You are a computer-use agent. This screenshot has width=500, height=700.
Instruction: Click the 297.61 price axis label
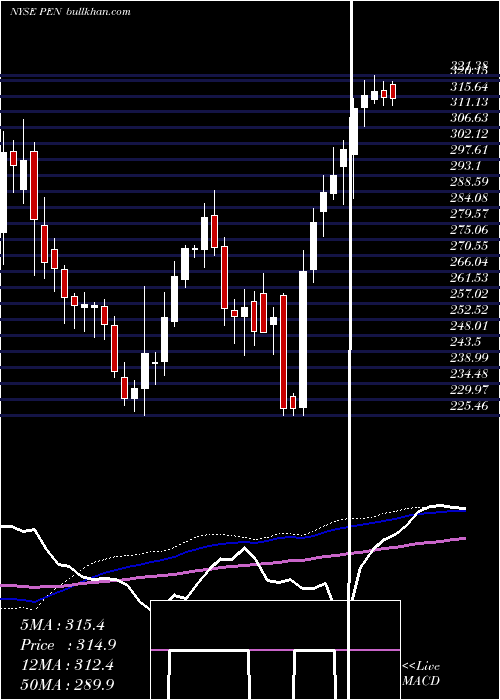469,150
